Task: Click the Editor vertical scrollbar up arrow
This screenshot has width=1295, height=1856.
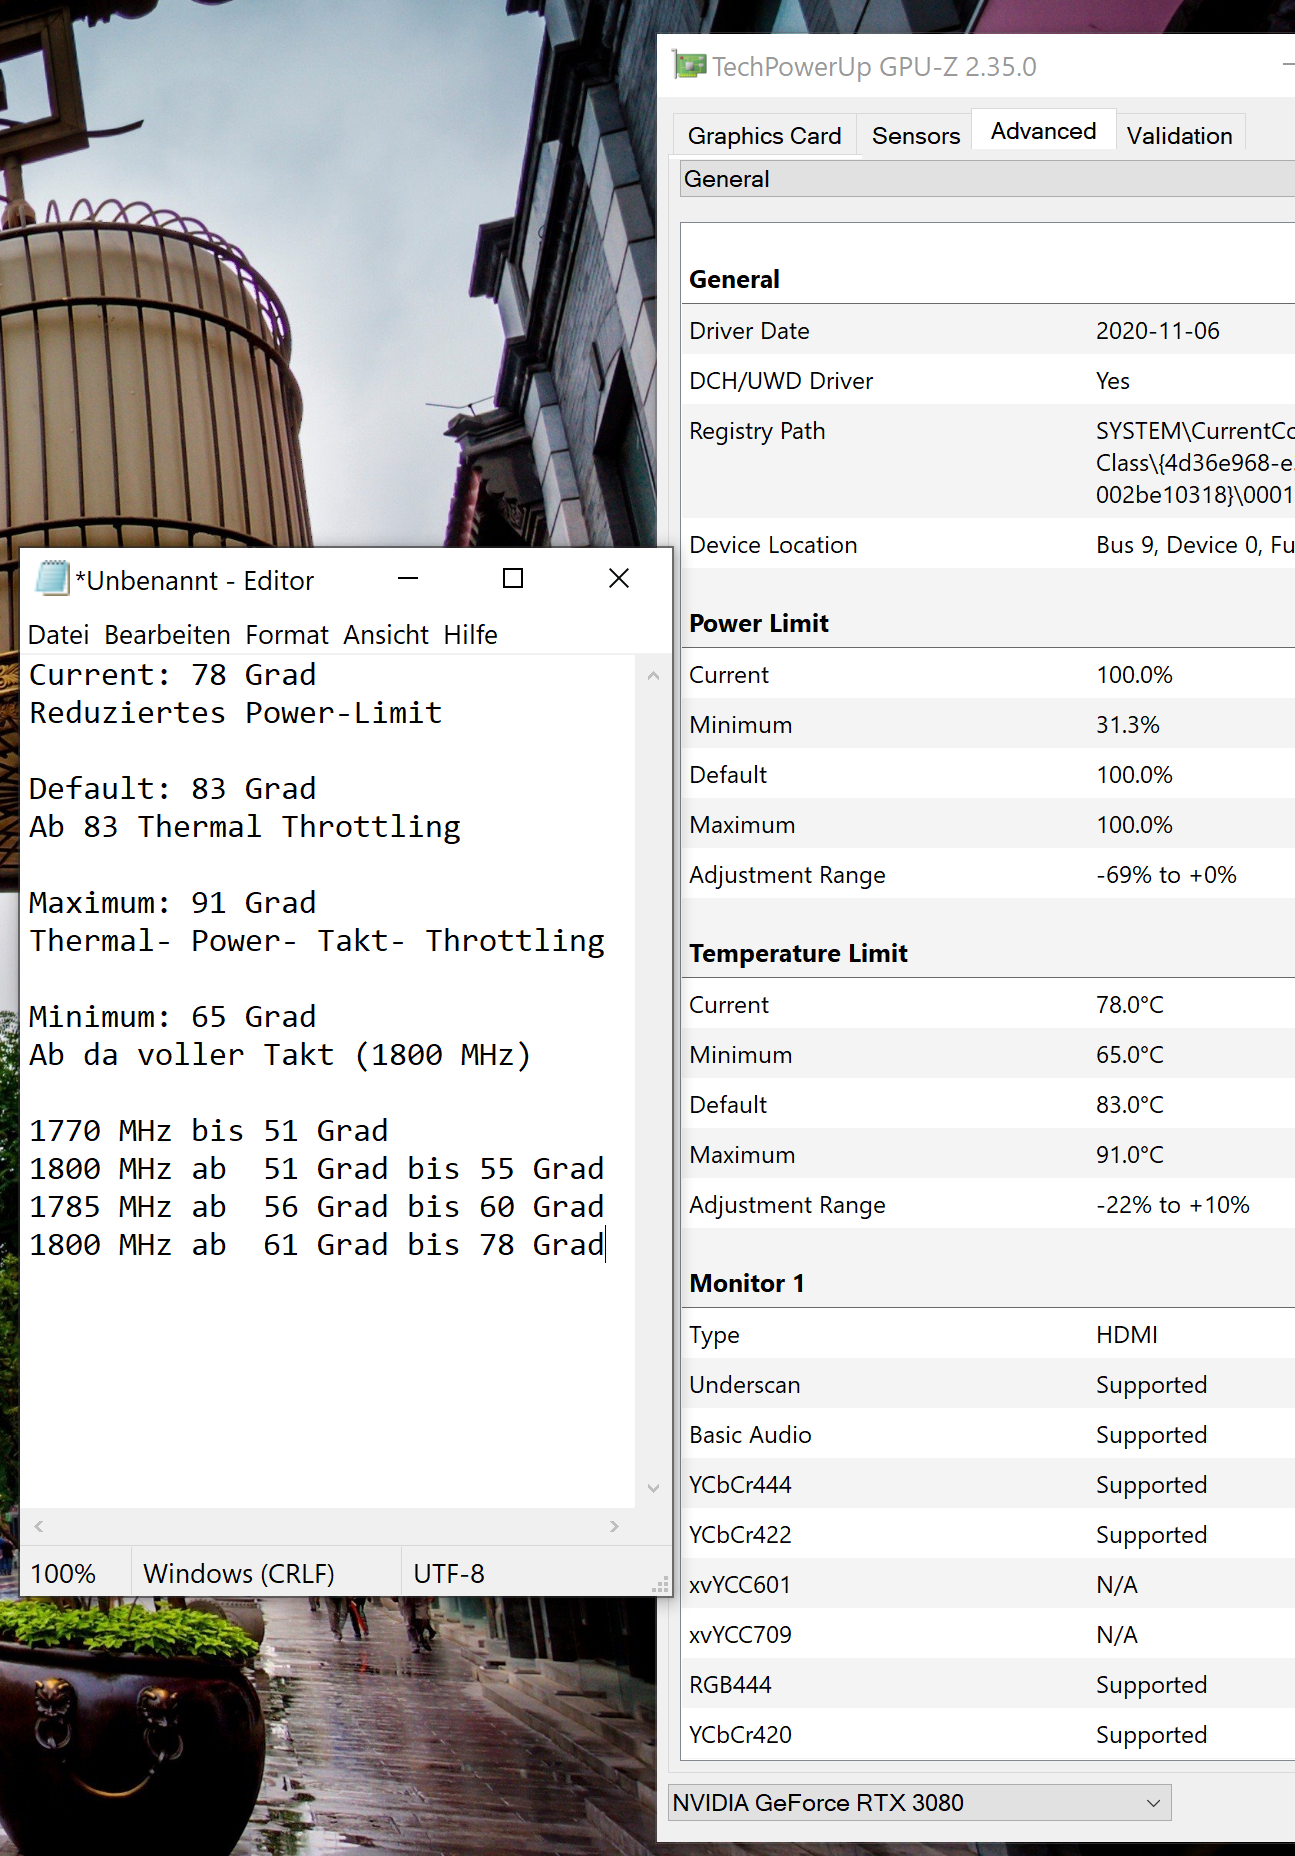Action: coord(653,676)
